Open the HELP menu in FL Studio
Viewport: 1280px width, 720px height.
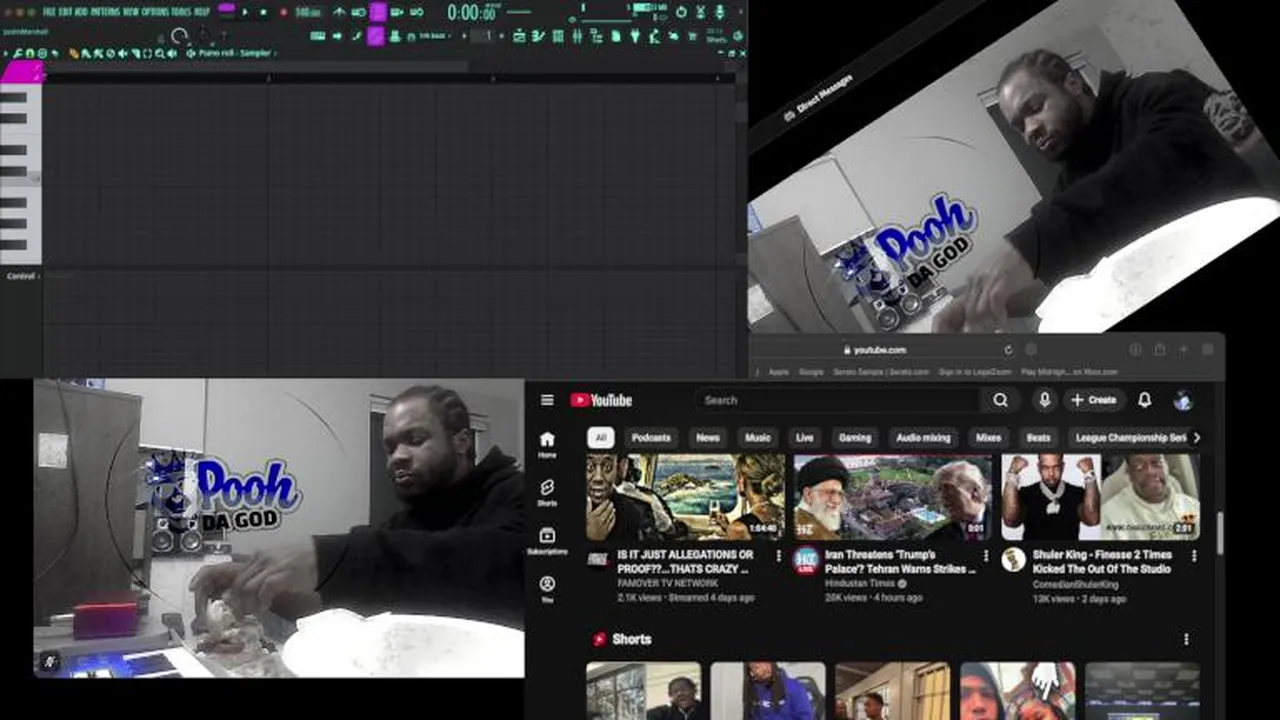click(202, 12)
